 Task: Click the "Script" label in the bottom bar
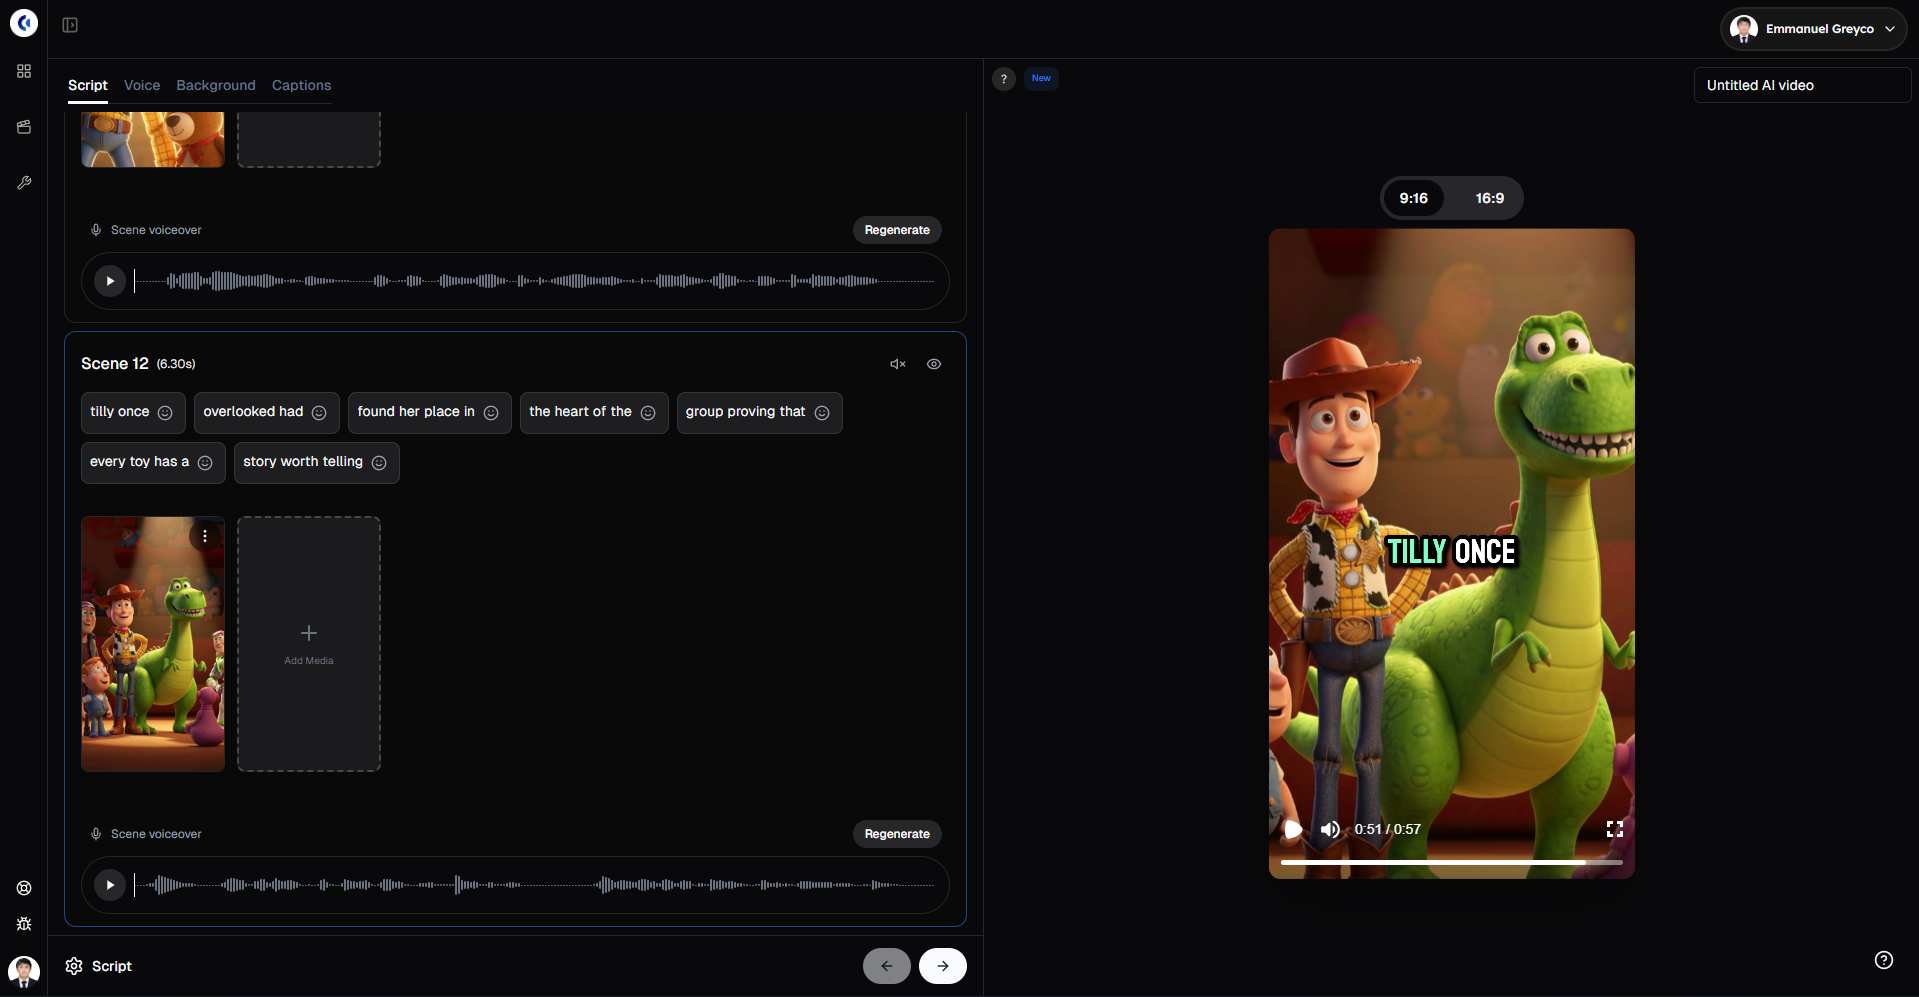tap(112, 966)
